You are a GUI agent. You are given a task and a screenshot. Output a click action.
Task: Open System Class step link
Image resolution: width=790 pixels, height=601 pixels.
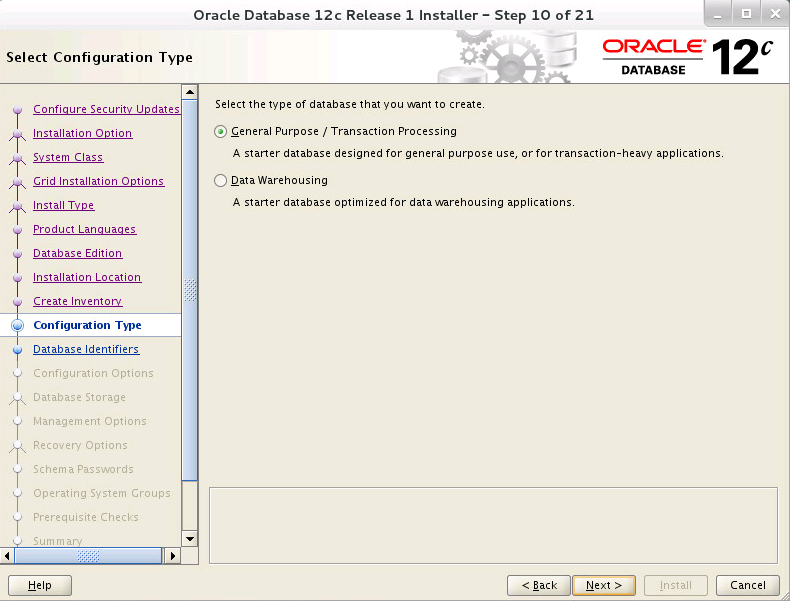pos(68,157)
